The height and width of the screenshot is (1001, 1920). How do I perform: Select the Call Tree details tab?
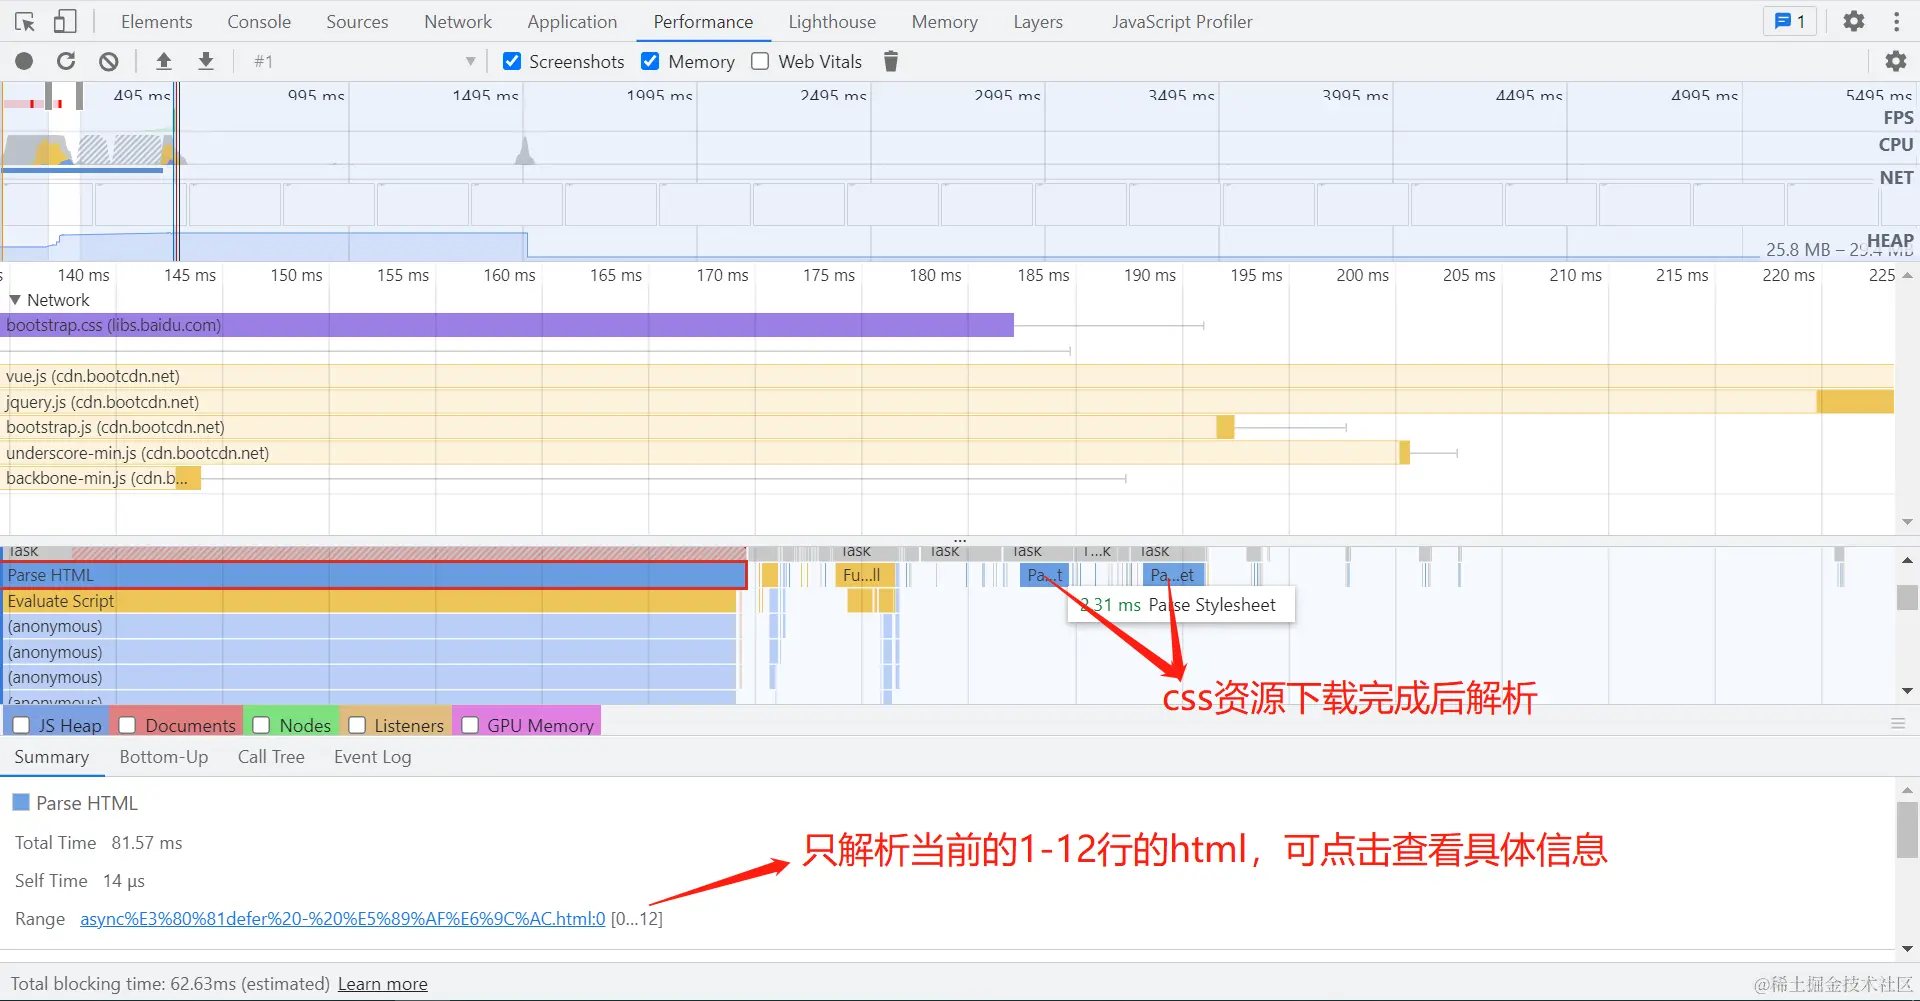(x=271, y=757)
